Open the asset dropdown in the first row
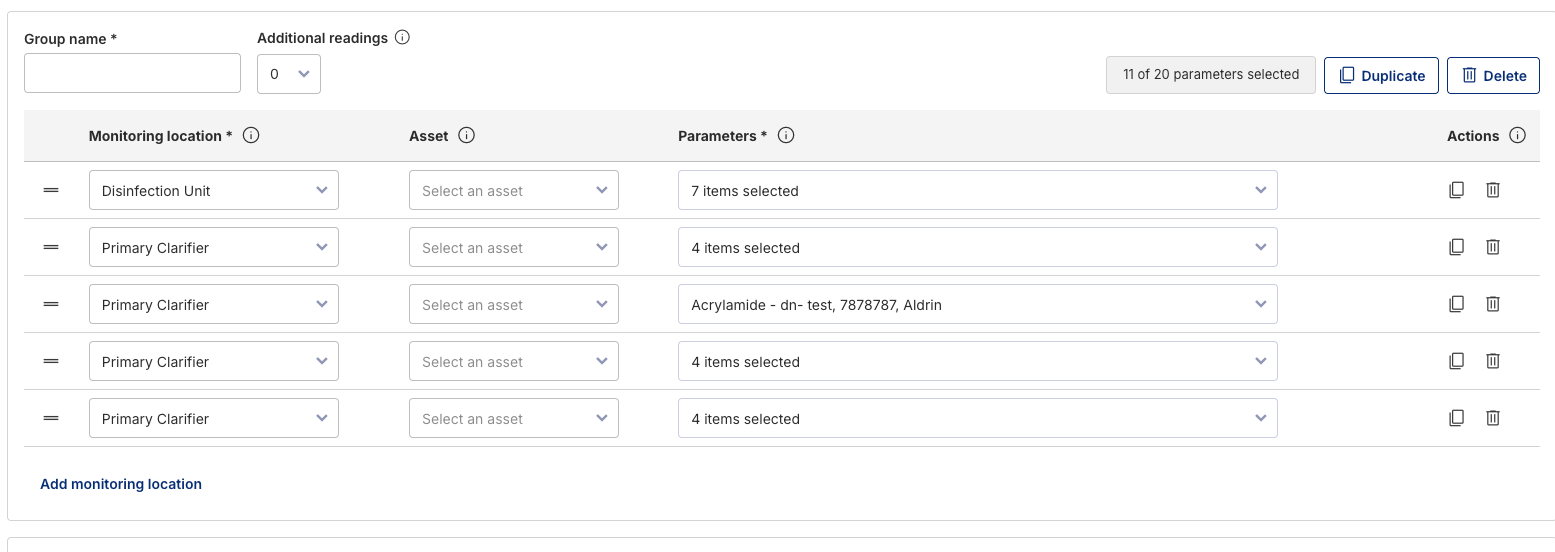This screenshot has width=1555, height=552. point(513,190)
